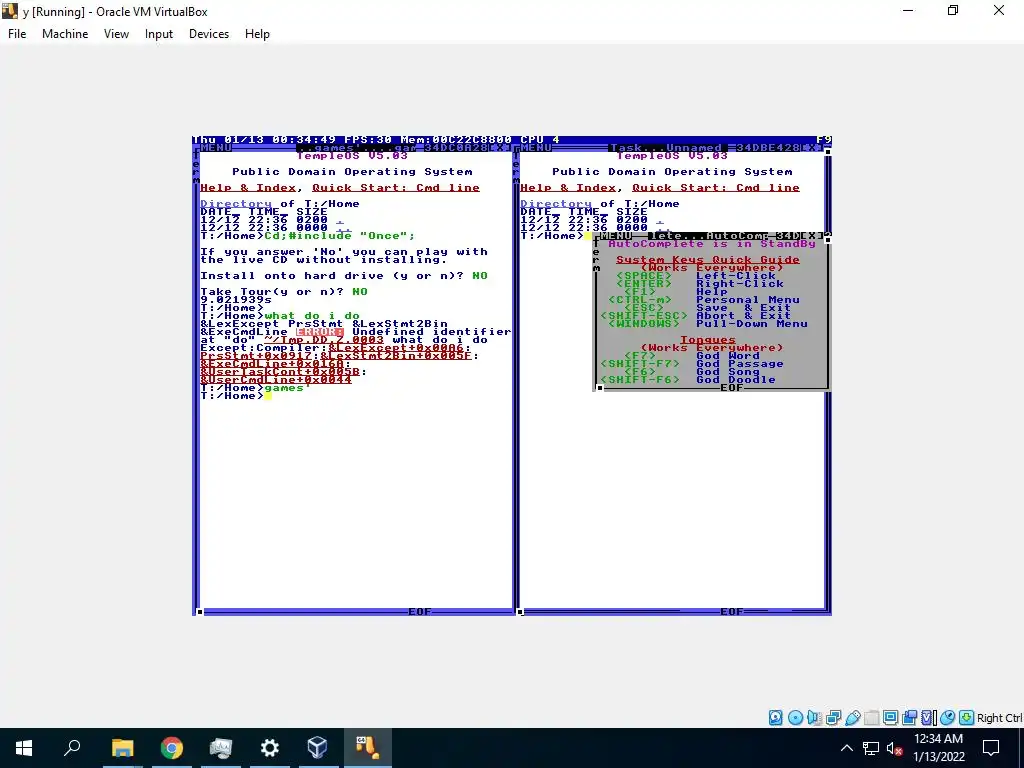The image size is (1024, 768).
Task: Open the display settings status icon
Action: [890, 718]
